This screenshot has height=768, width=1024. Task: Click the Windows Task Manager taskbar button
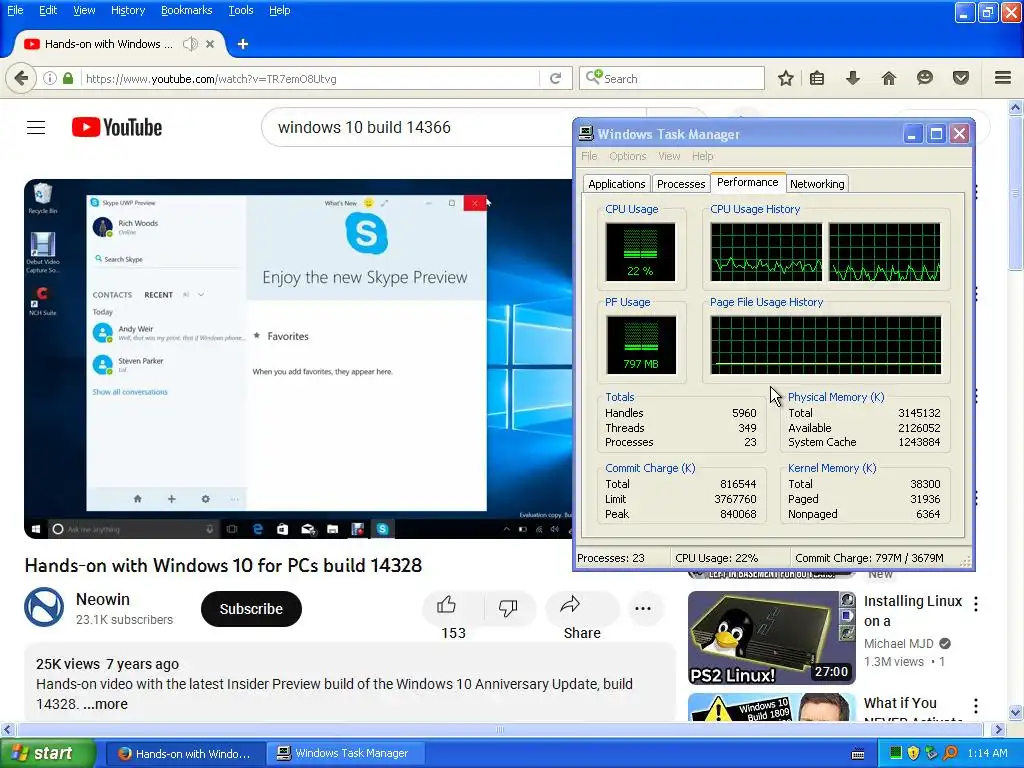pyautogui.click(x=346, y=754)
